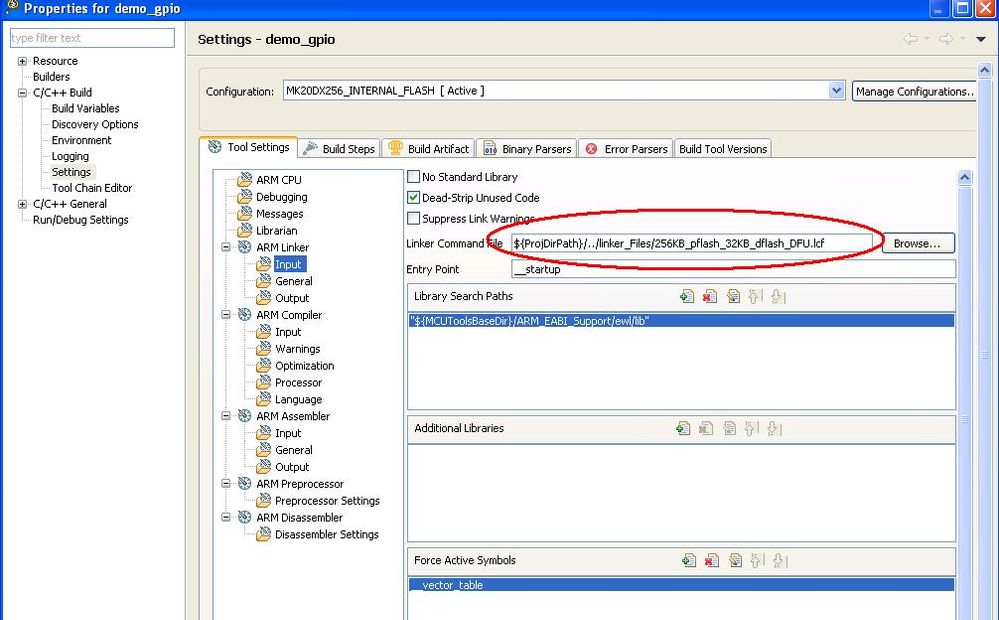Open the Build Artifact tab
Image resolution: width=999 pixels, height=620 pixels.
tap(428, 148)
